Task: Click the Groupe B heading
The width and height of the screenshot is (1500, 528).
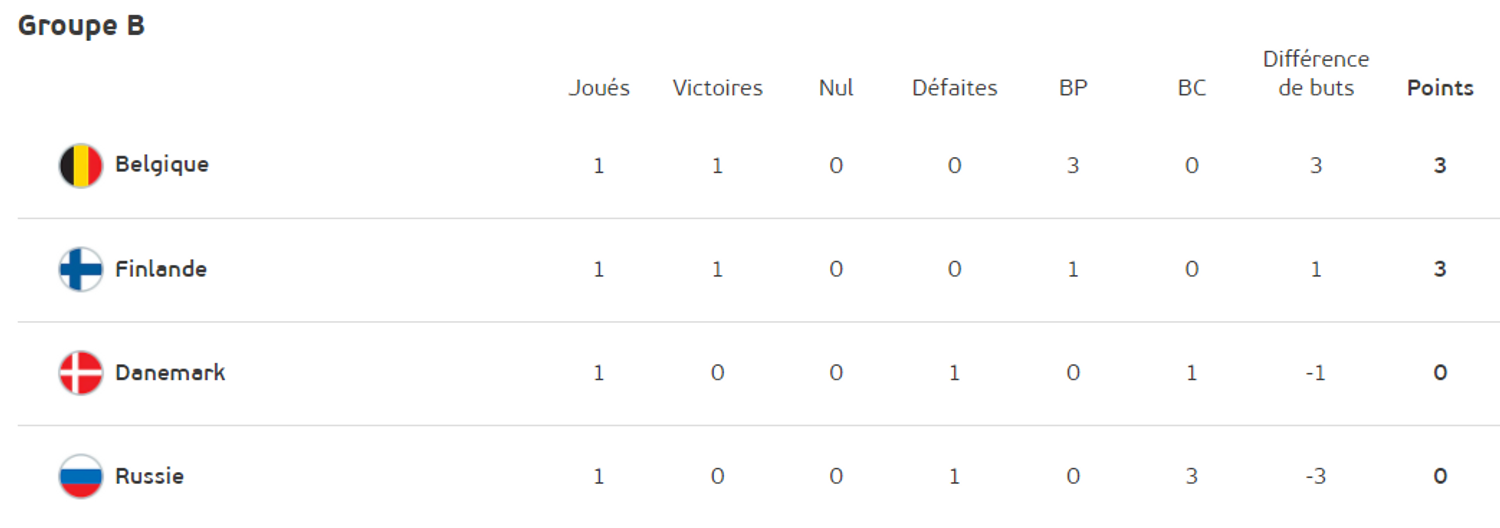Action: click(x=81, y=26)
